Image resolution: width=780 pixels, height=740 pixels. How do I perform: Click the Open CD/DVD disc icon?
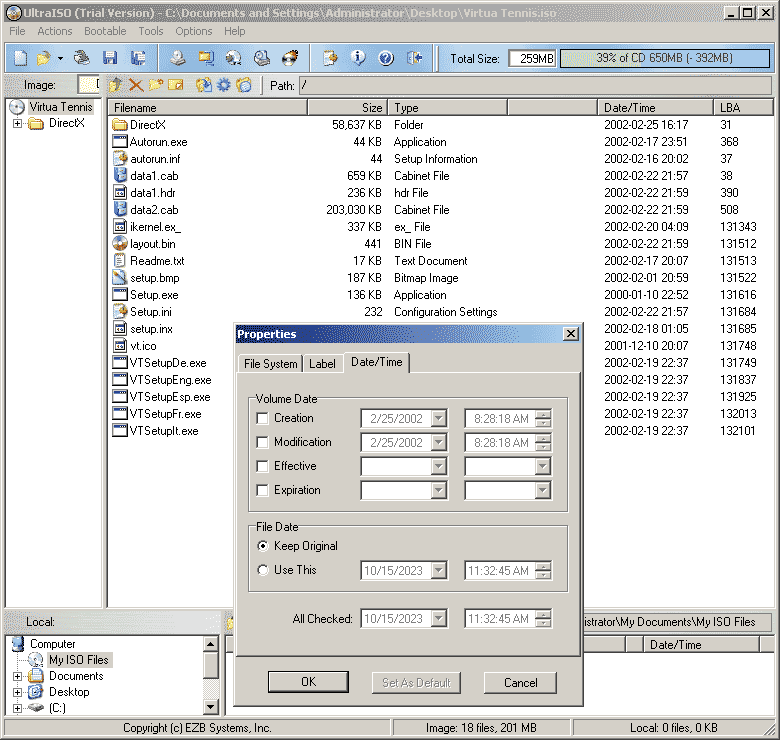click(x=82, y=58)
